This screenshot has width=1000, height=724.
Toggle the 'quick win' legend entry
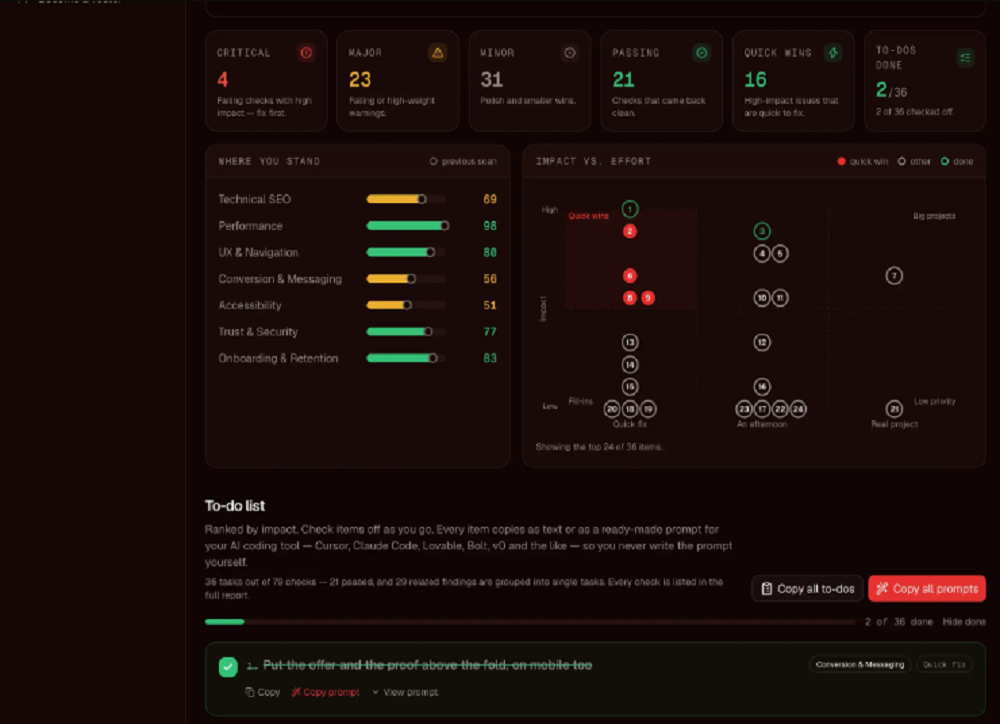tap(862, 161)
